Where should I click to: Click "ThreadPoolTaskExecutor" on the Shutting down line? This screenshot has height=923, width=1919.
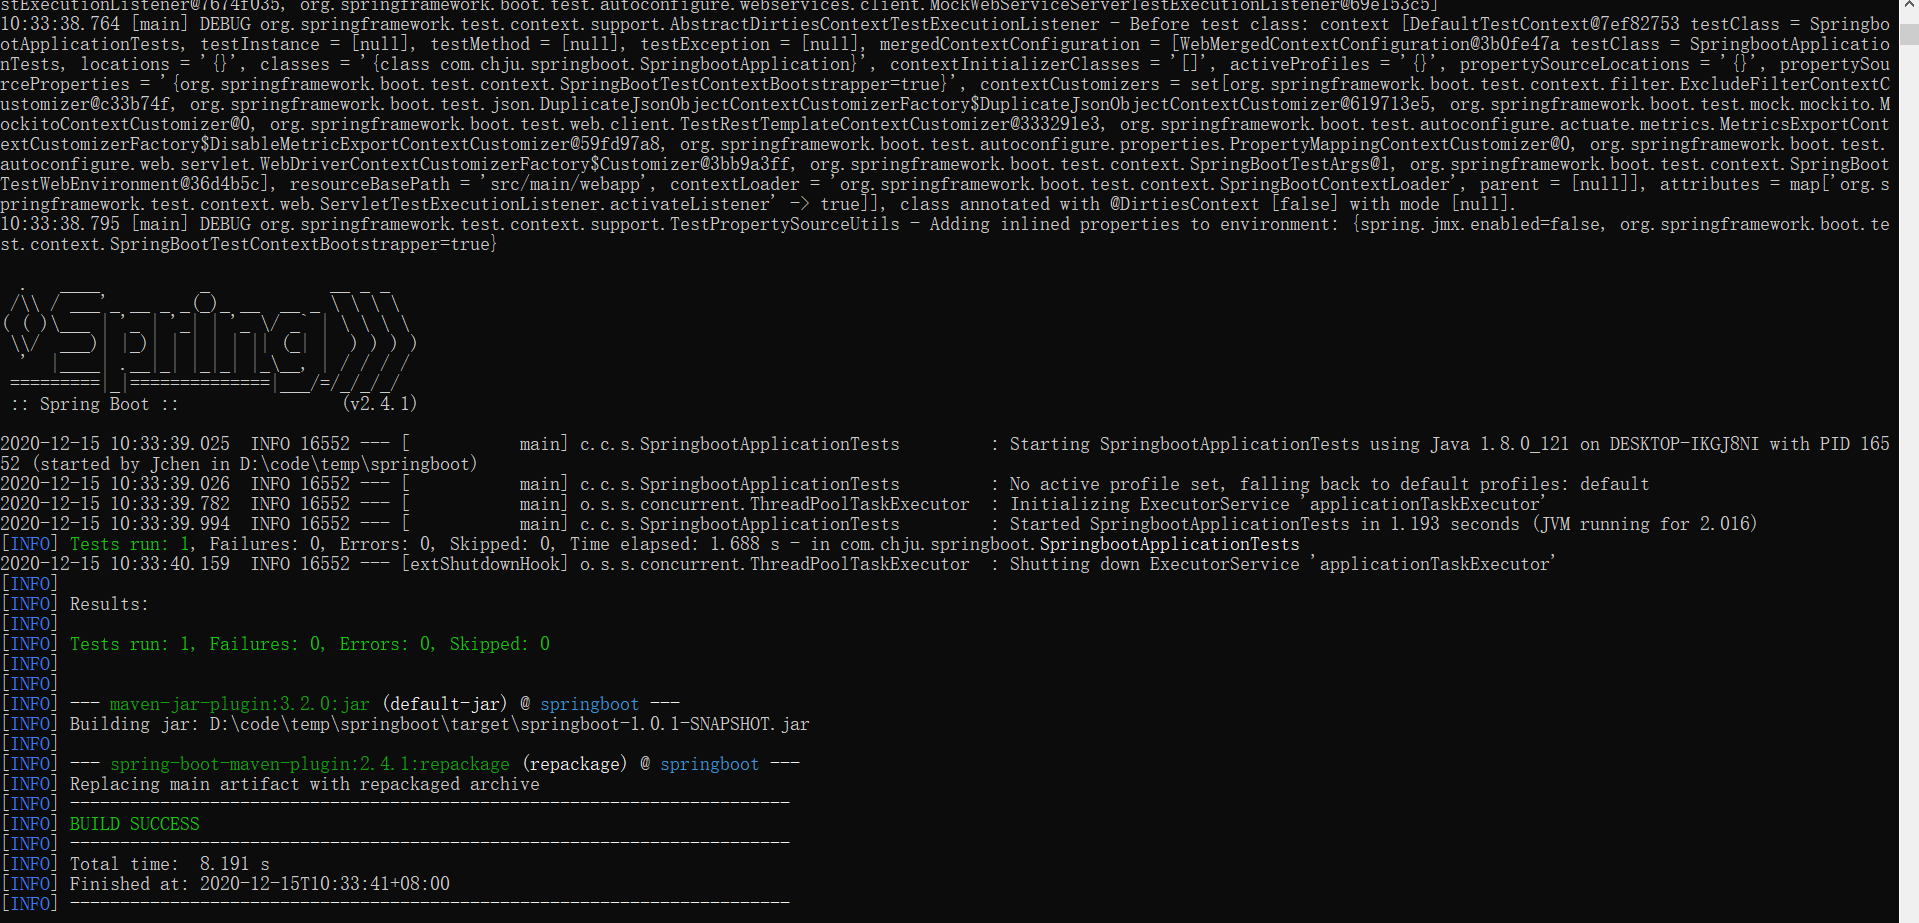[x=860, y=564]
